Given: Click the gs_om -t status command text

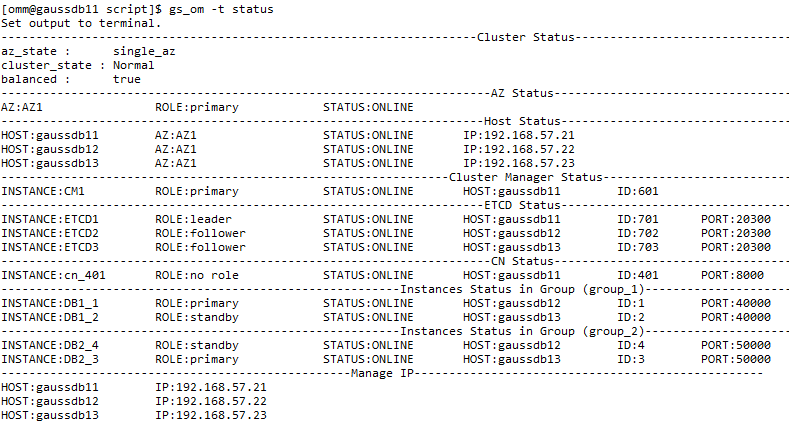Looking at the screenshot, I should coord(221,9).
